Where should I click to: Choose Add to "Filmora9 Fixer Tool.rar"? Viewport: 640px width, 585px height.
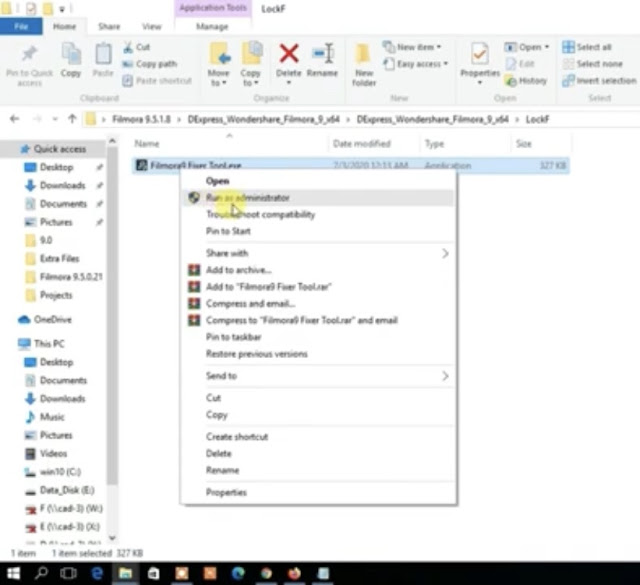tap(319, 287)
